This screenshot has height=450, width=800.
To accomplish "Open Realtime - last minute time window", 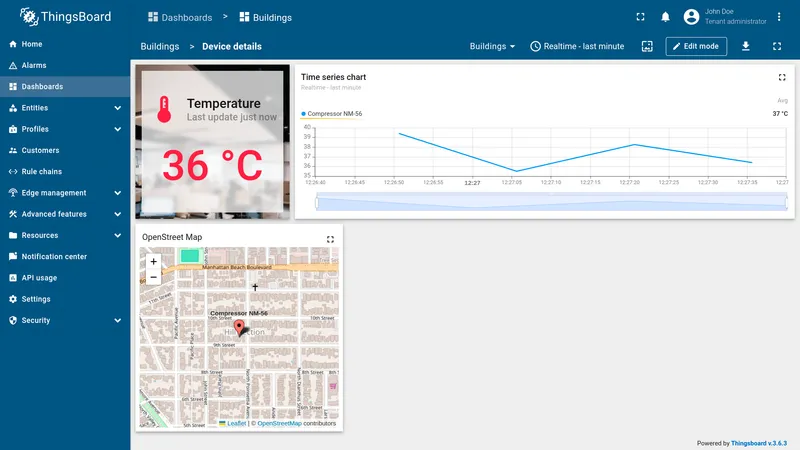I will (577, 46).
